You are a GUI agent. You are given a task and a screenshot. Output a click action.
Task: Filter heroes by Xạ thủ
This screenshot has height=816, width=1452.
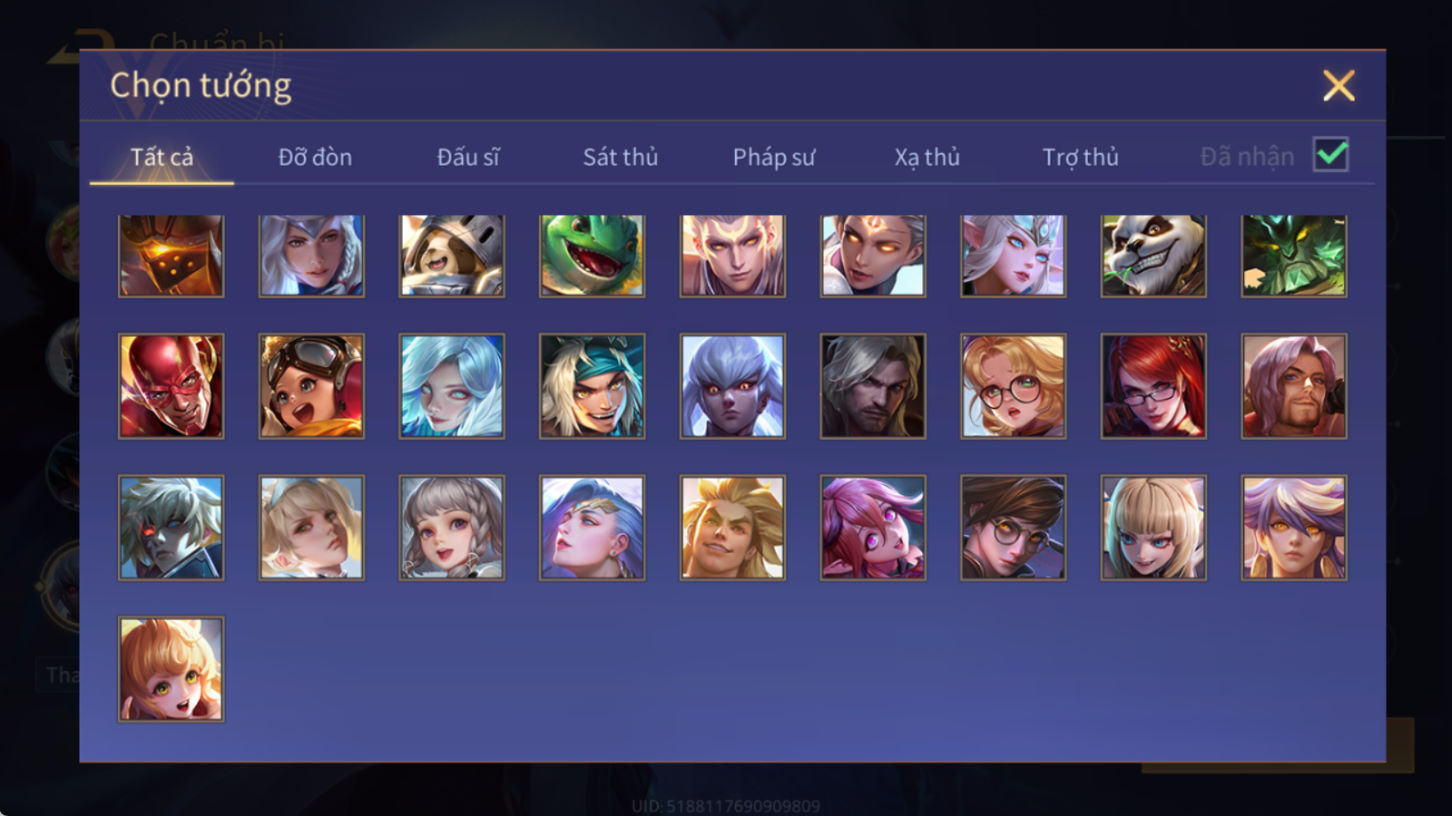click(x=927, y=157)
